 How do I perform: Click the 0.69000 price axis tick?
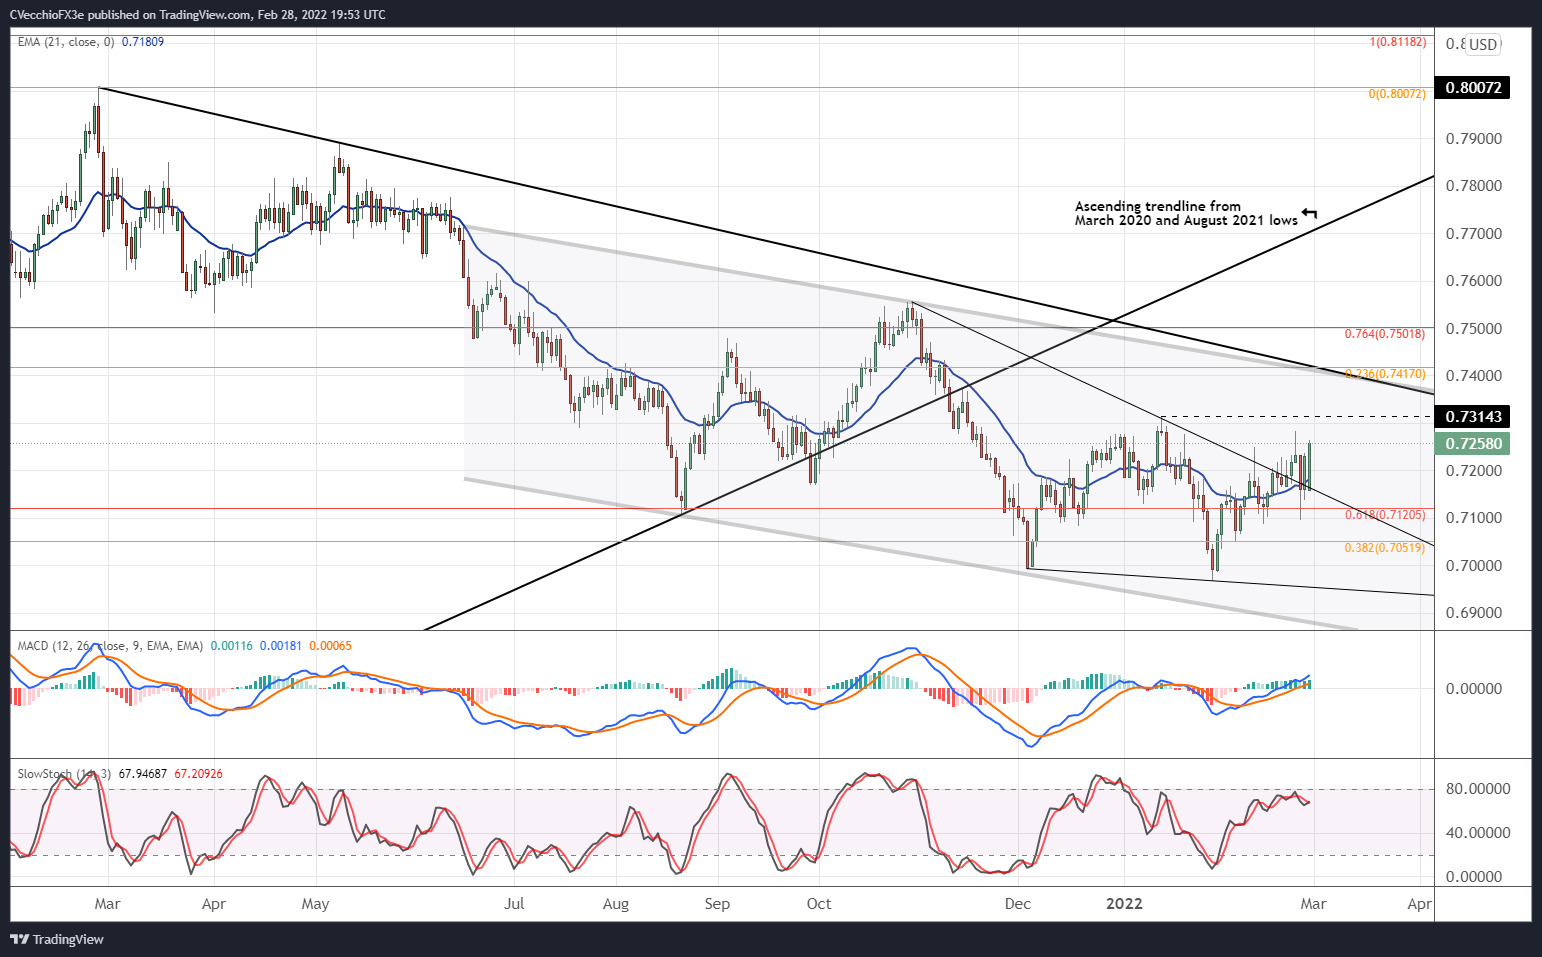coord(1474,613)
